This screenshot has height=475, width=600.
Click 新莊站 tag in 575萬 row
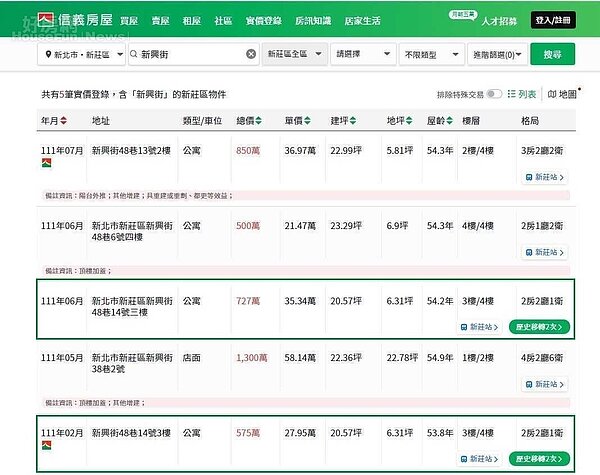pos(479,459)
